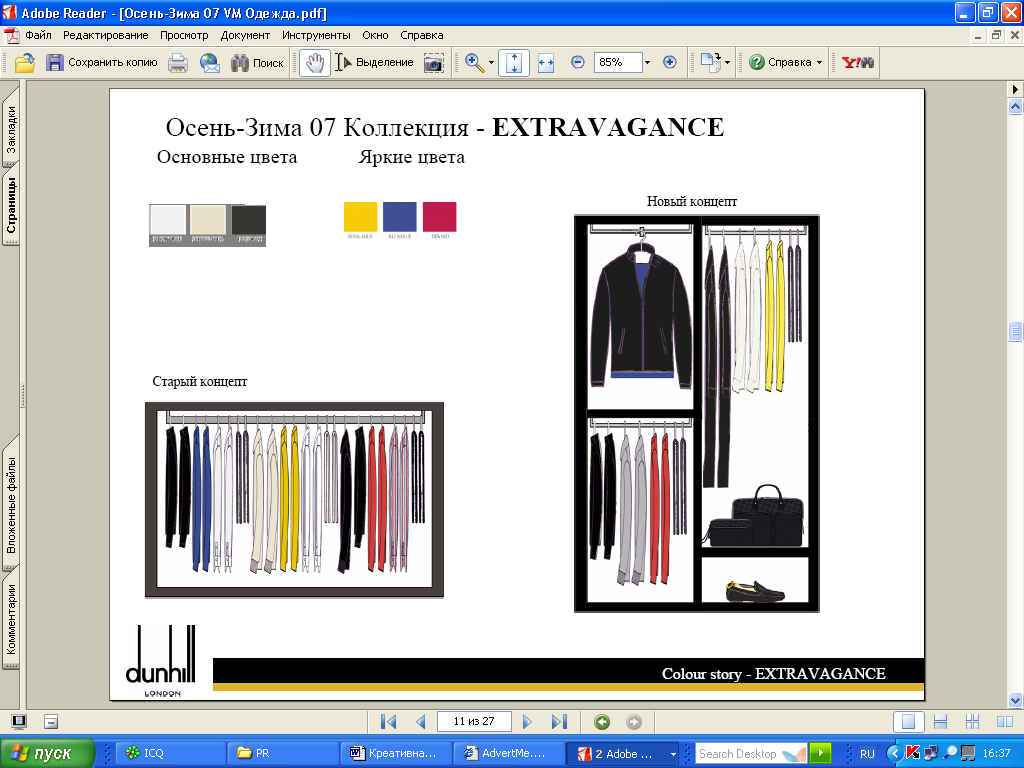Go to last page button
Viewport: 1024px width, 768px height.
tap(559, 722)
